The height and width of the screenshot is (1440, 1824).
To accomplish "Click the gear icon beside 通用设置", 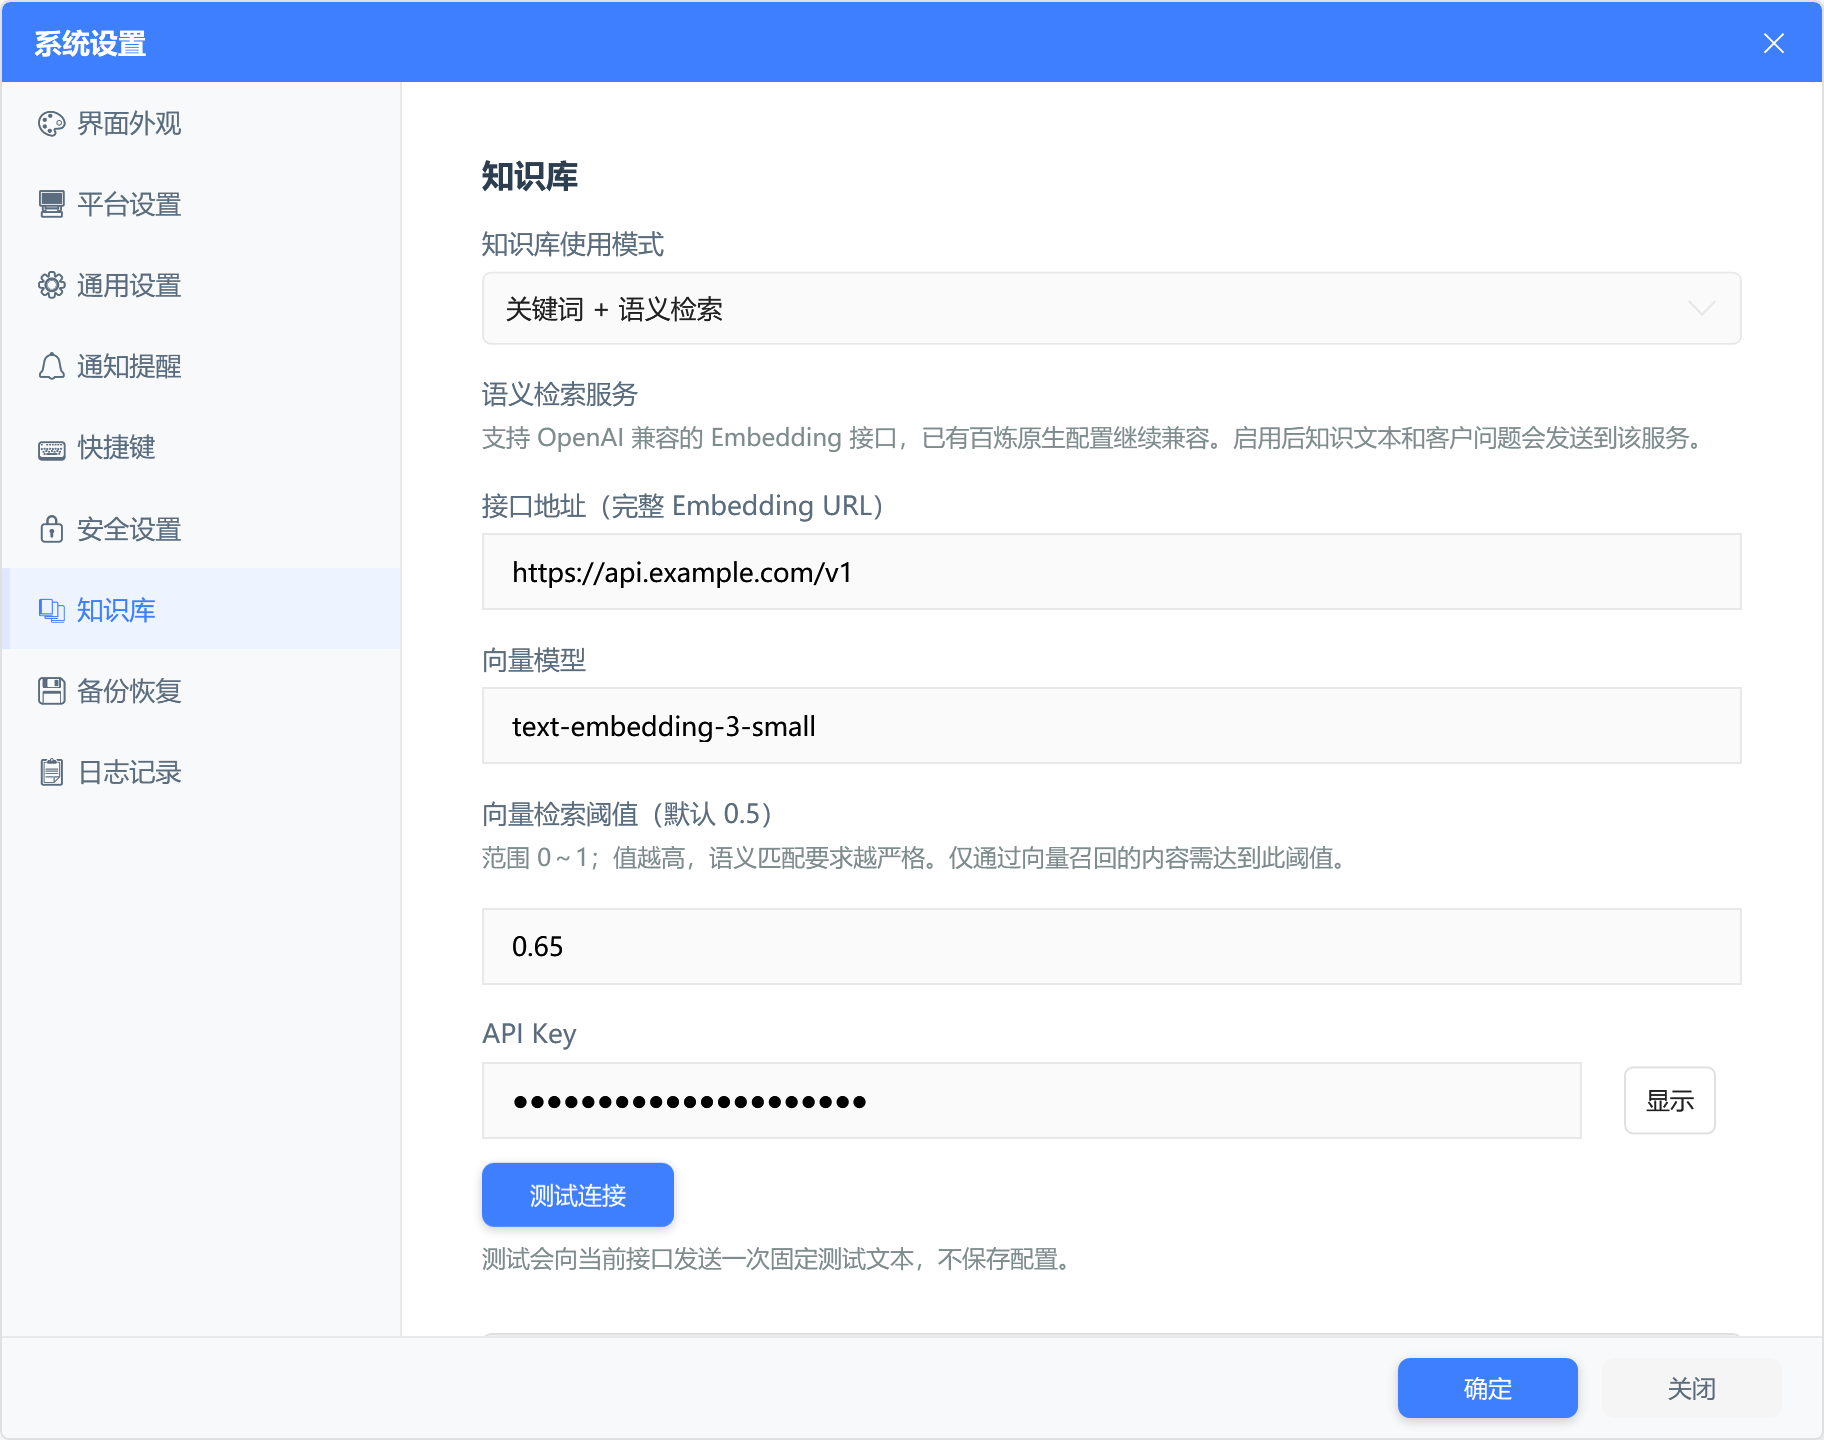I will pyautogui.click(x=51, y=286).
